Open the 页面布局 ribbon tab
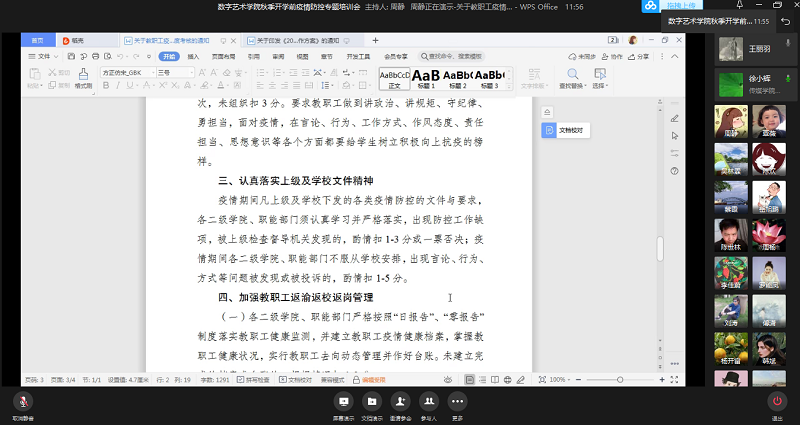This screenshot has width=800, height=425. 223,57
